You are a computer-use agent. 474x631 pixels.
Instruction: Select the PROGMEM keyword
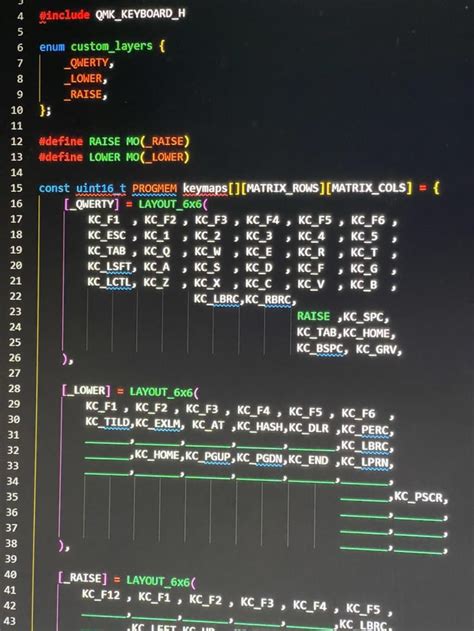(x=155, y=188)
